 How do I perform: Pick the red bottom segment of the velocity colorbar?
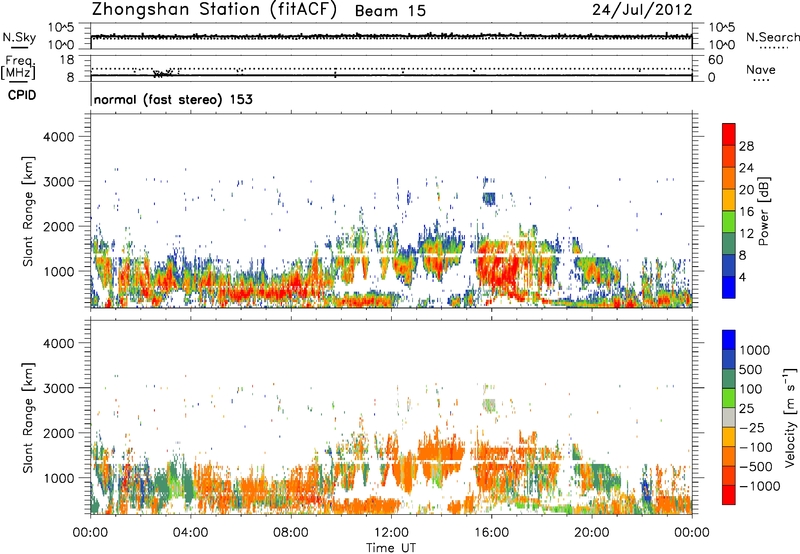tap(729, 495)
